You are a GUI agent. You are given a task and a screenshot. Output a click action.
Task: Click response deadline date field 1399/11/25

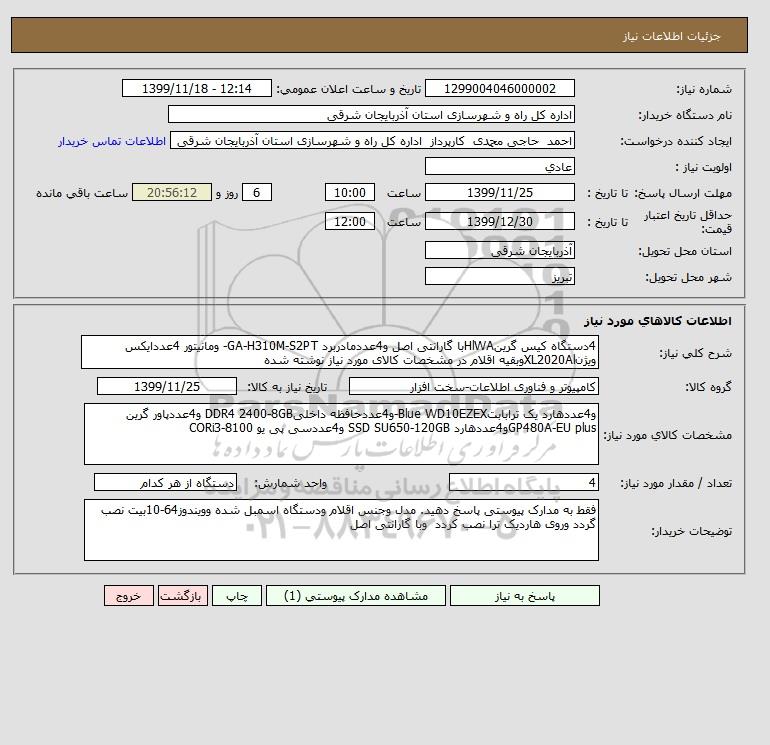pos(499,193)
